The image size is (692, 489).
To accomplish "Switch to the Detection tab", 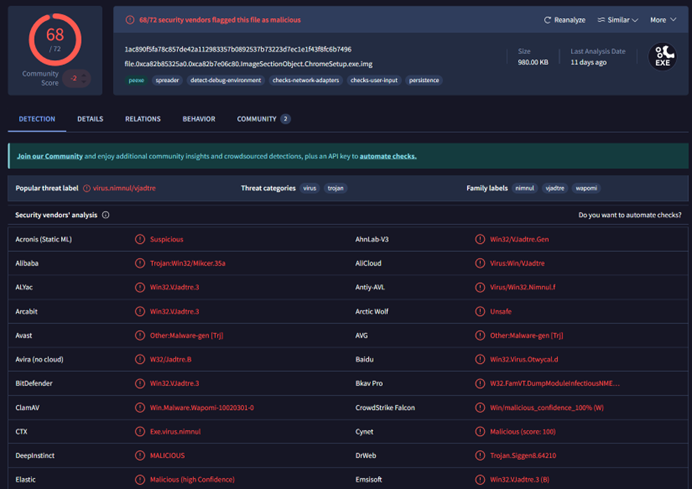I will (37, 119).
